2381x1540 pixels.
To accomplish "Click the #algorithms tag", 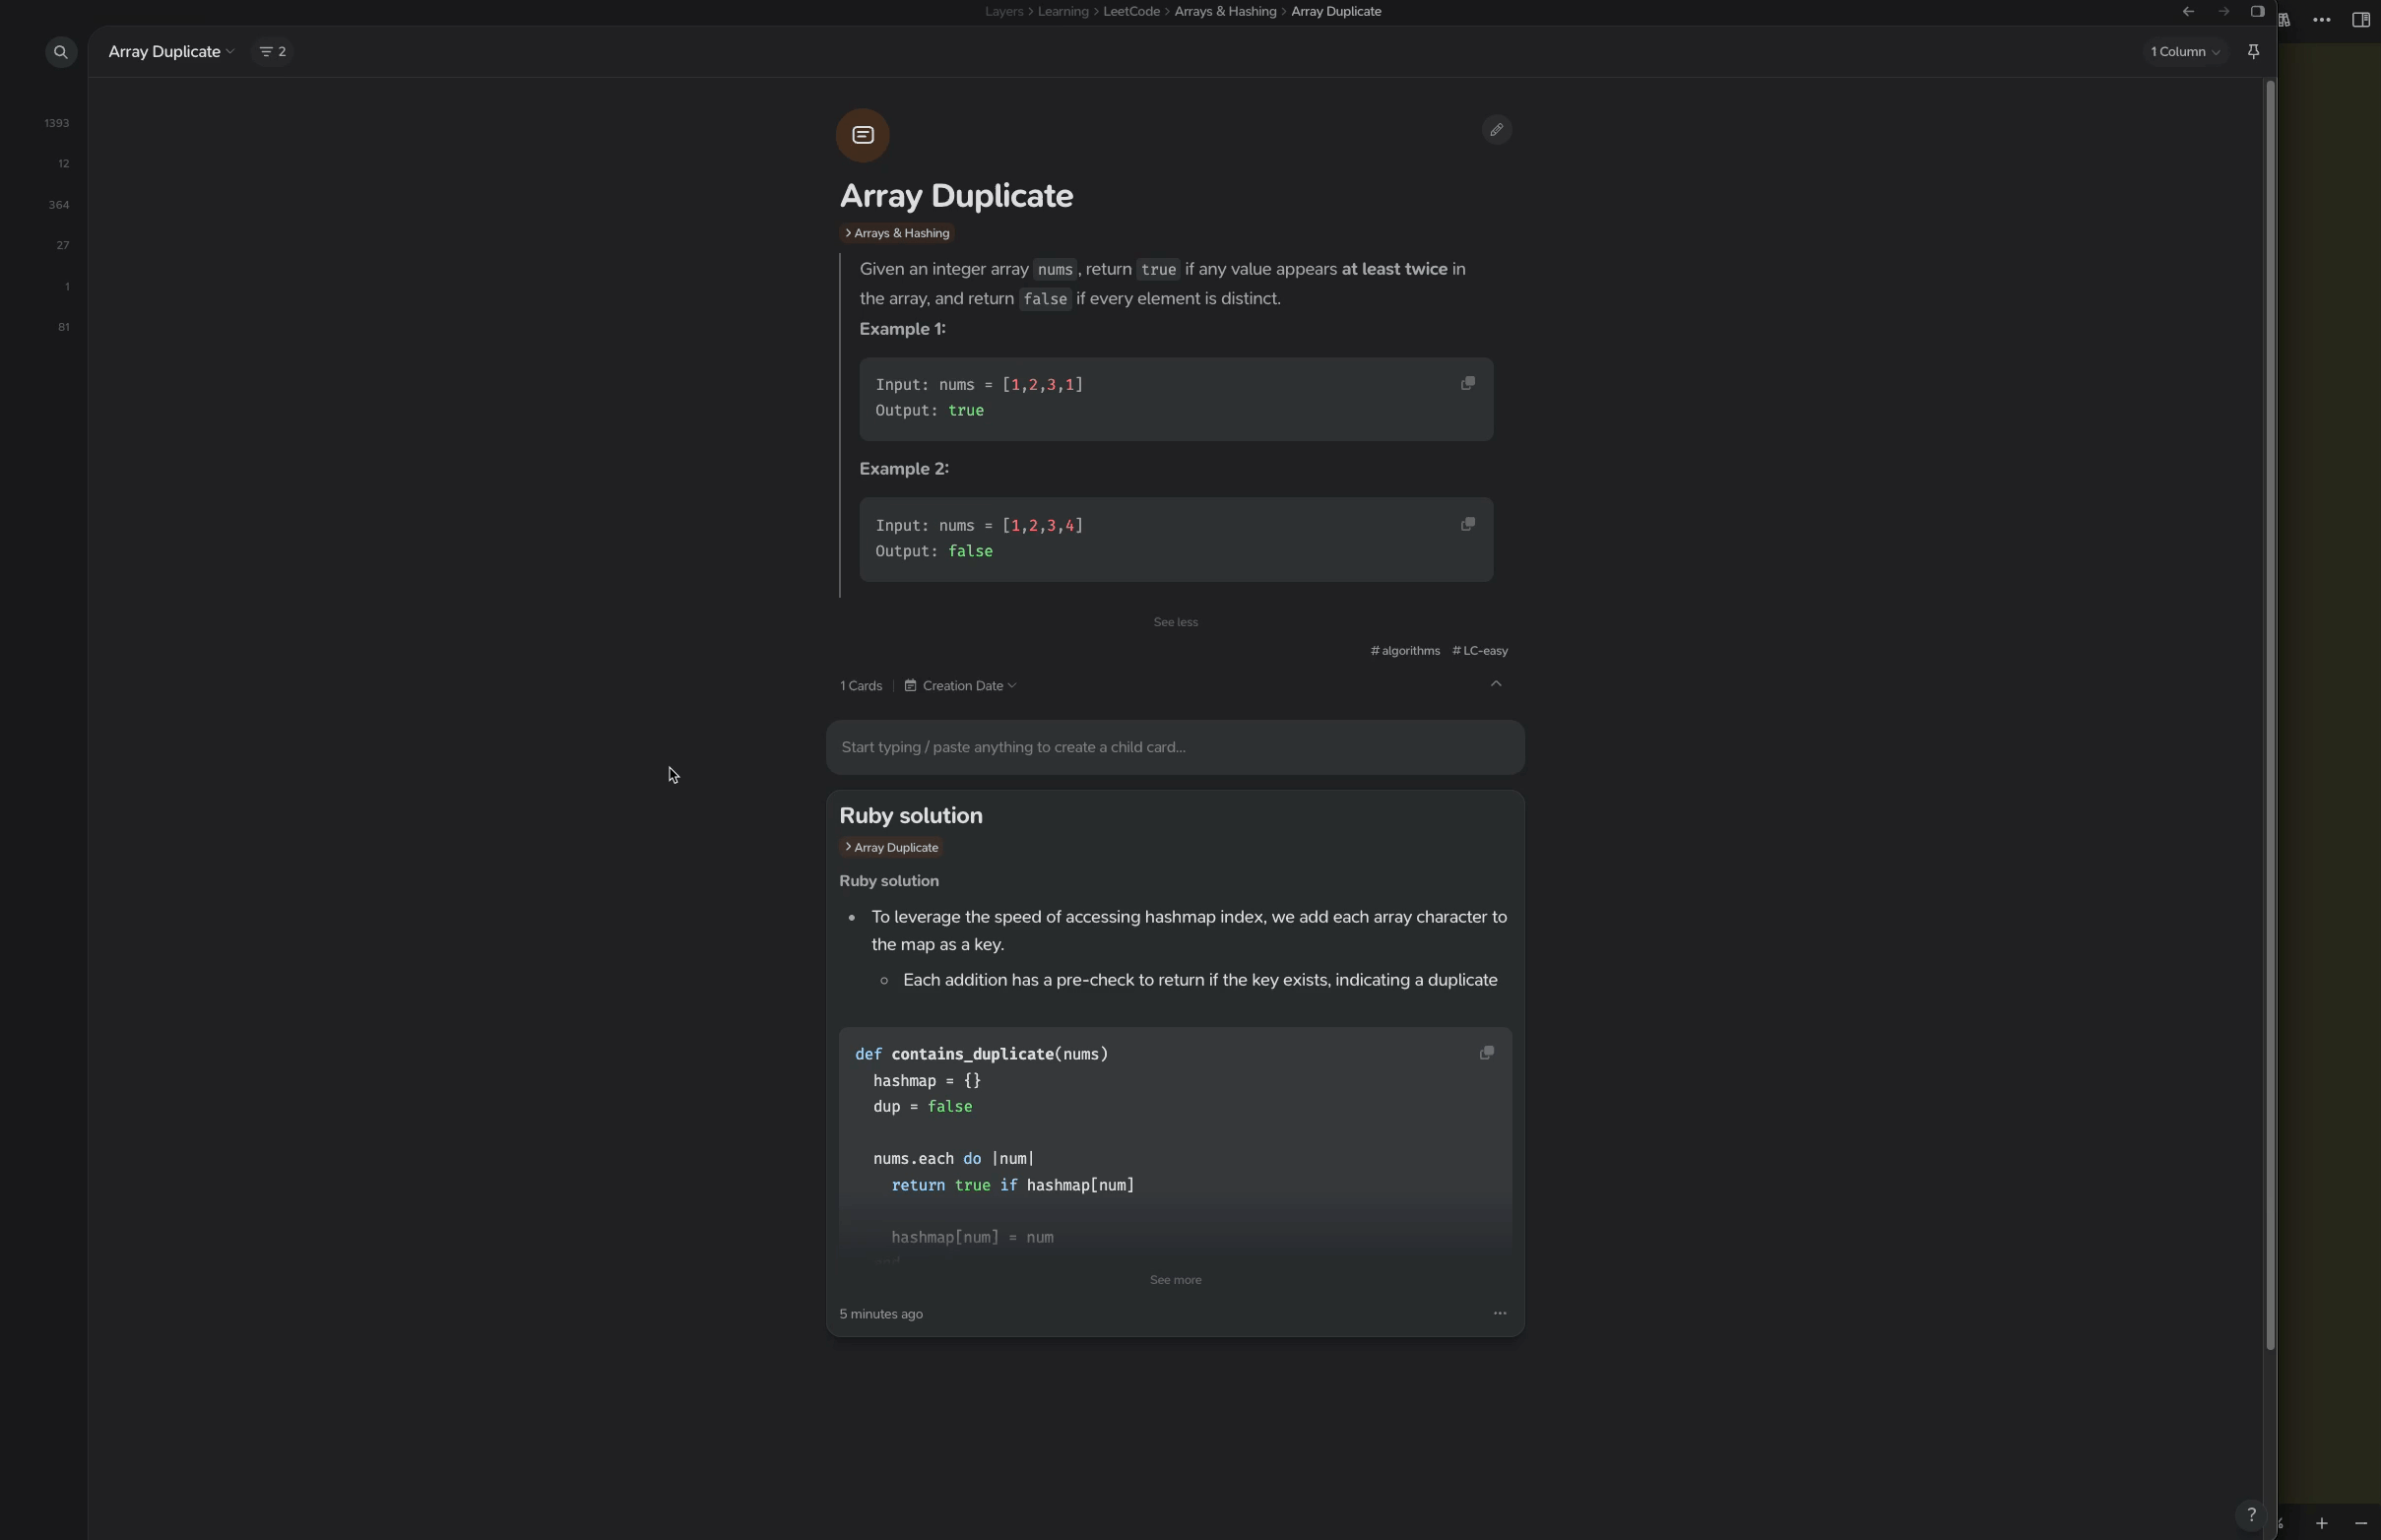I will click(x=1405, y=651).
